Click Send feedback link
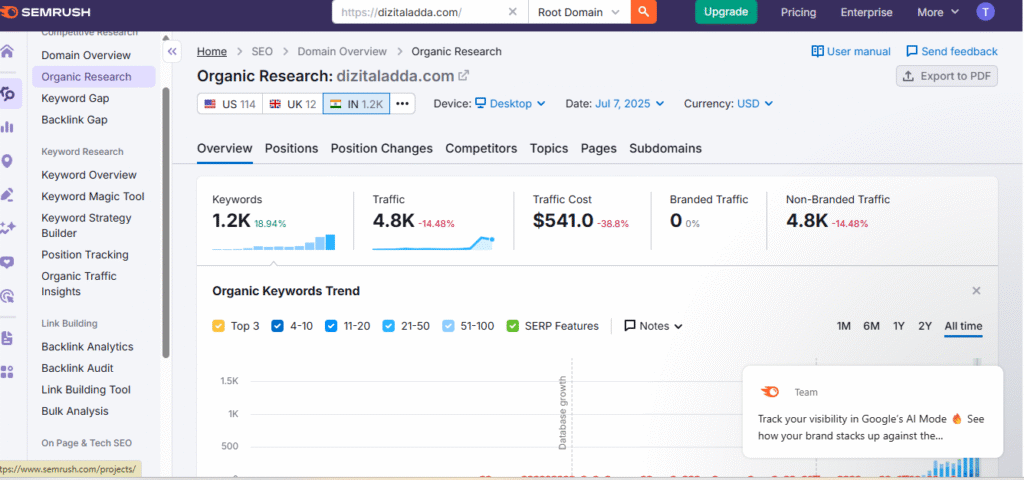Screen dimensions: 1024x480 [952, 52]
